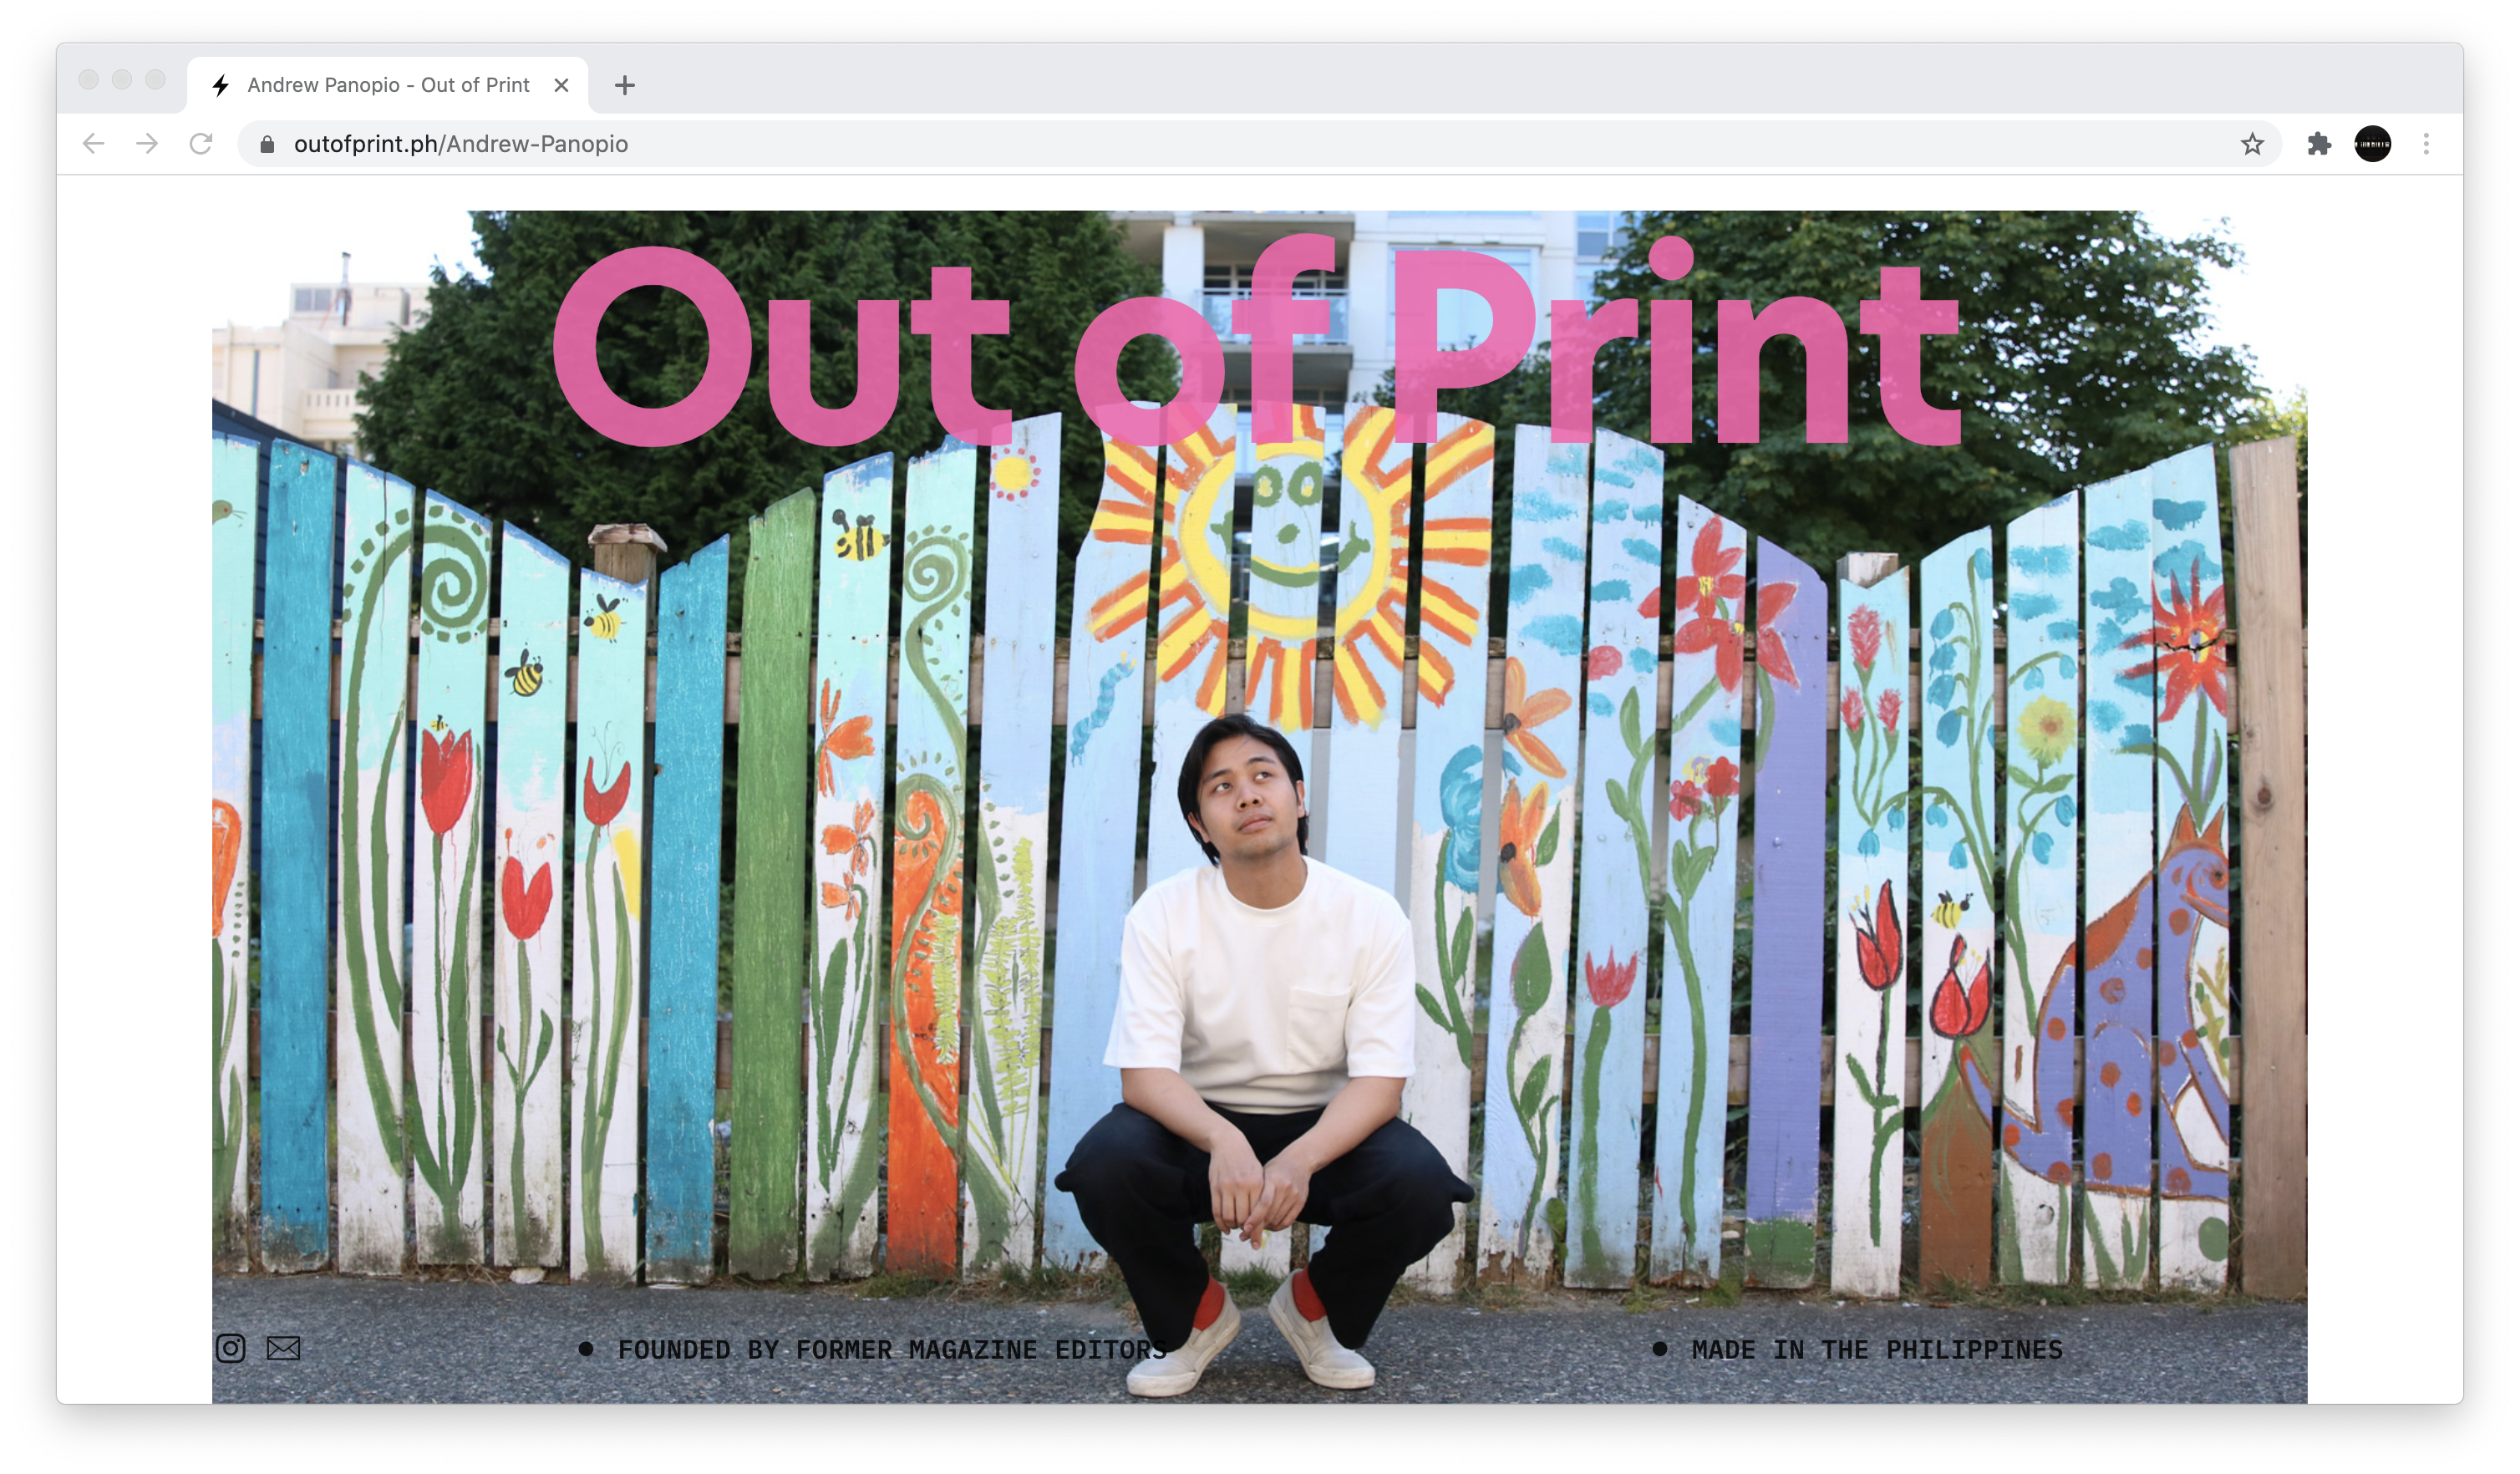
Task: Click Founded by Former Magazine Editors text
Action: click(892, 1349)
